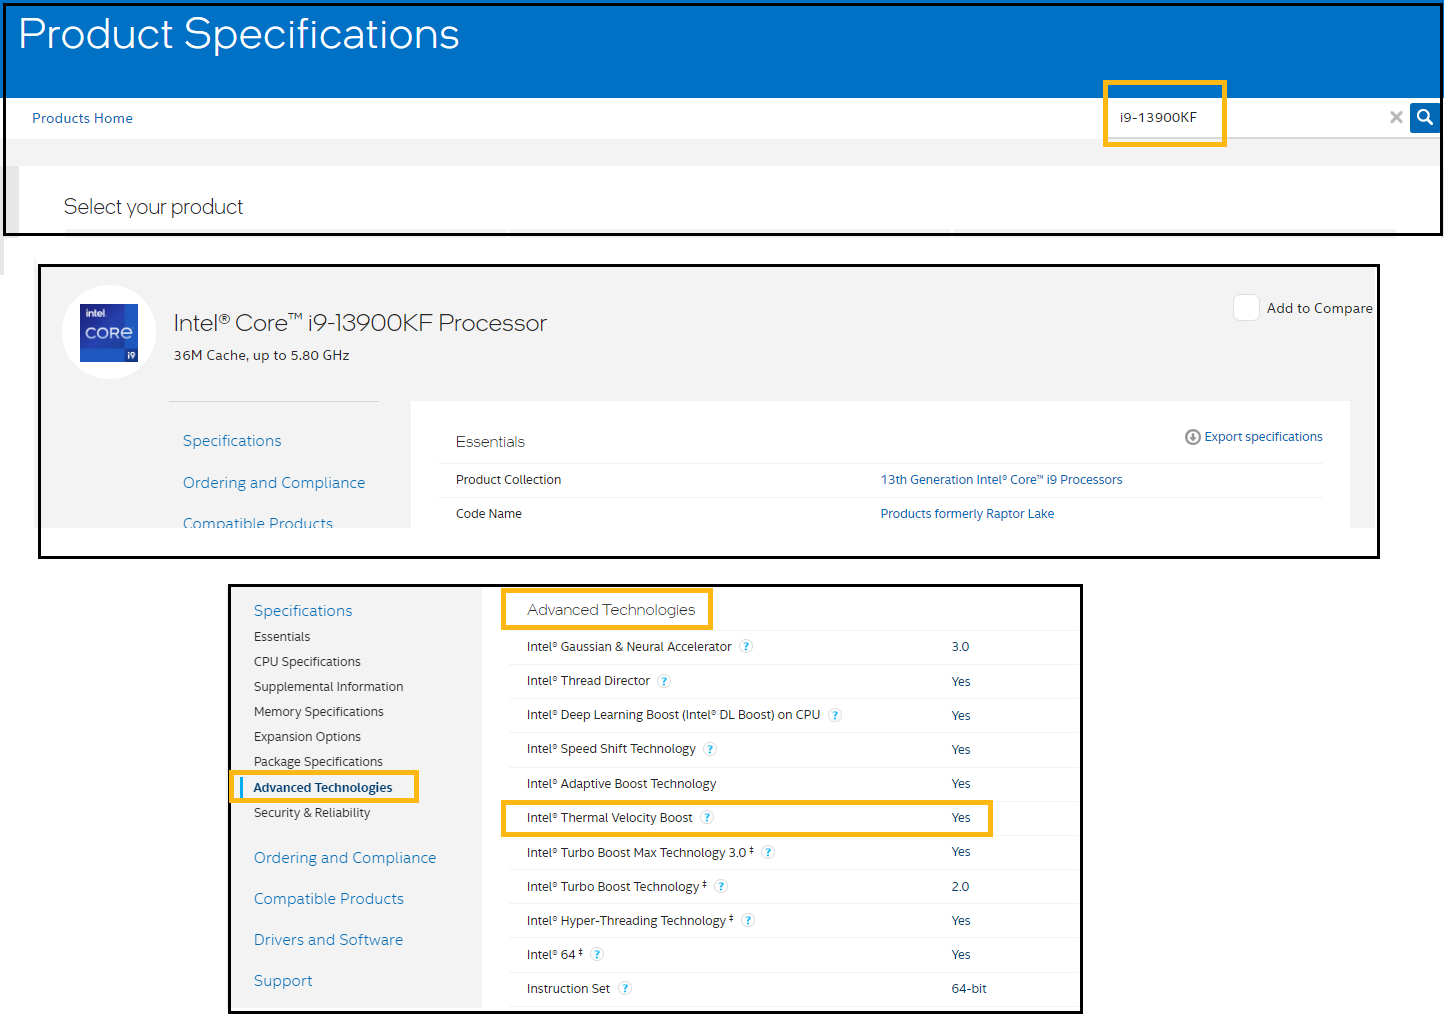Select Advanced Technologies in the sidebar
Image resolution: width=1448 pixels, height=1026 pixels.
323,788
